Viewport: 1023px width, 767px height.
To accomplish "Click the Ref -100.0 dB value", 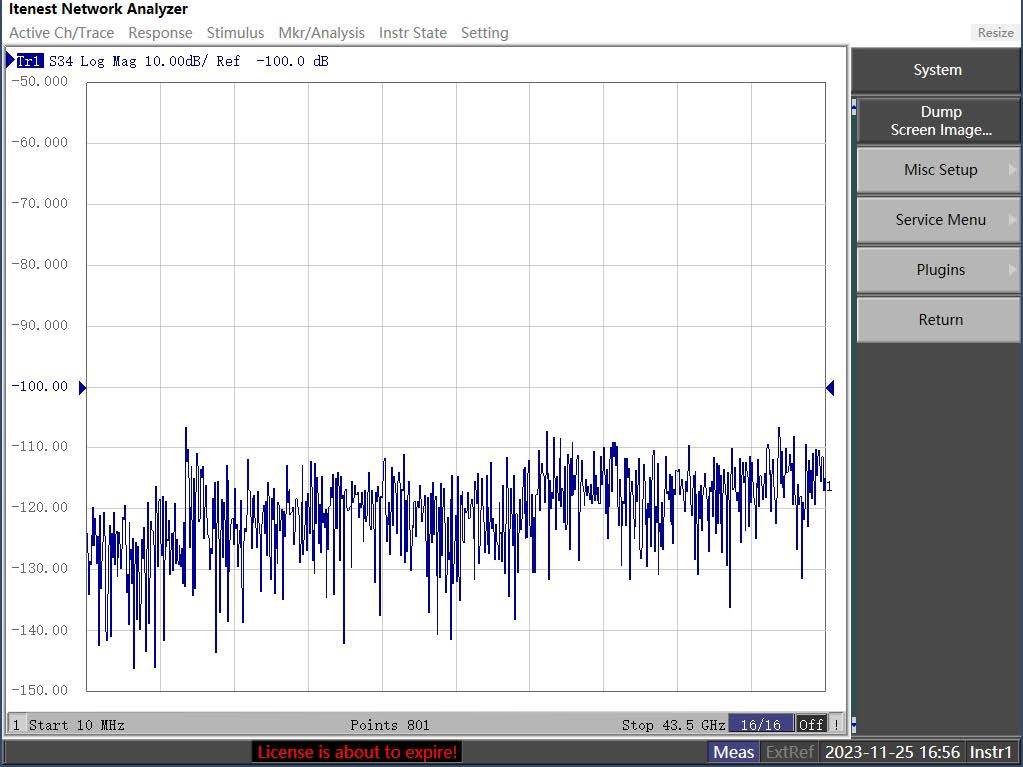I will (x=273, y=61).
